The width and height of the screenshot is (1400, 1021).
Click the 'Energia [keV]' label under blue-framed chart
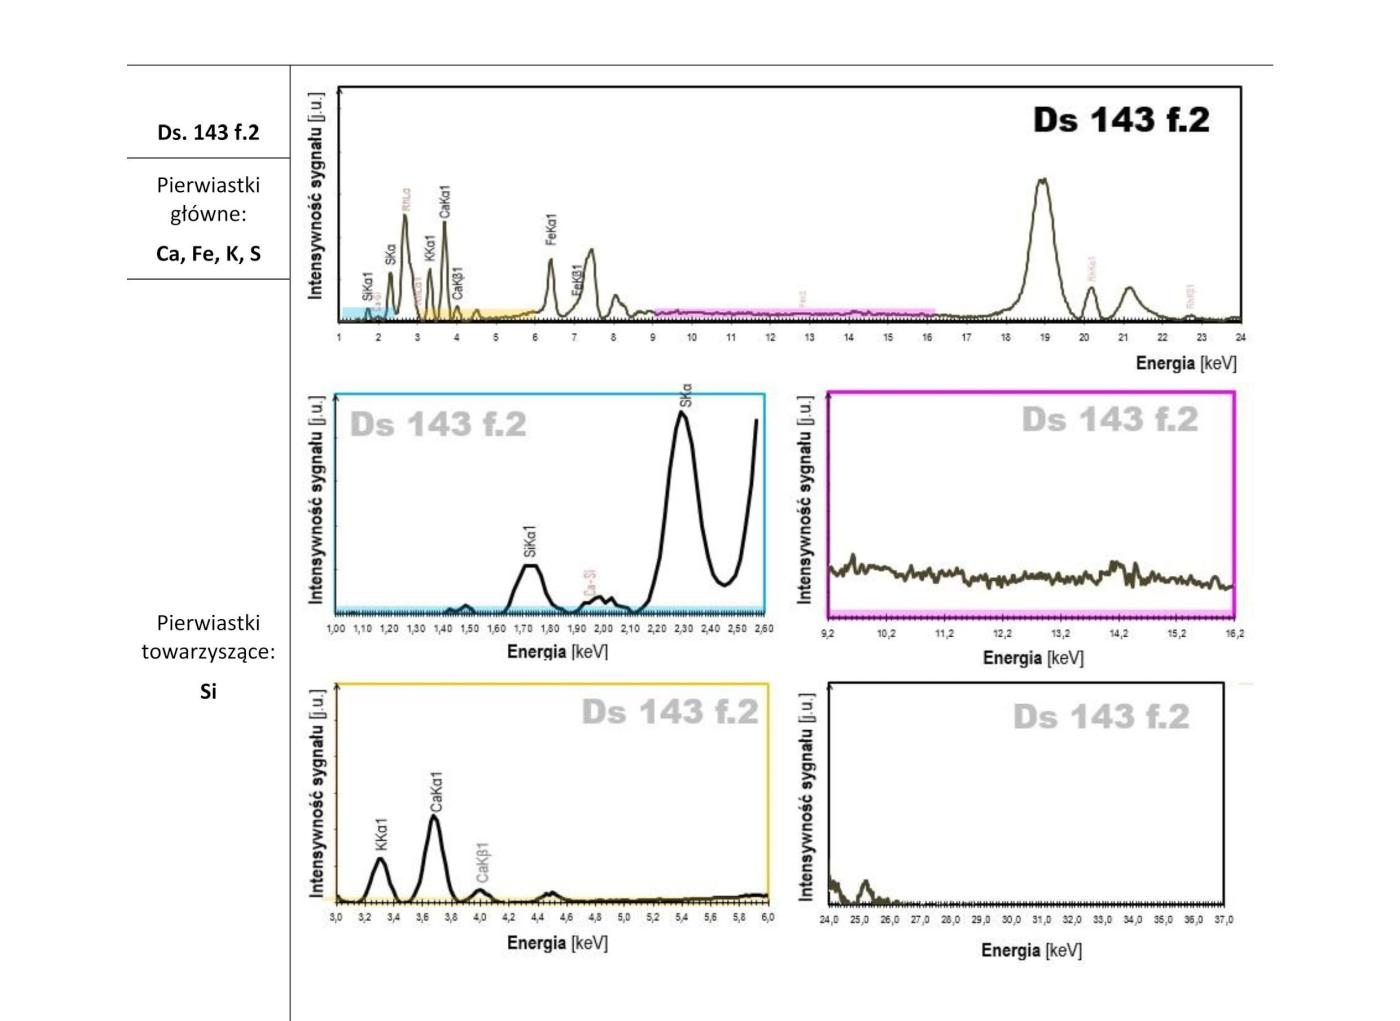(557, 652)
